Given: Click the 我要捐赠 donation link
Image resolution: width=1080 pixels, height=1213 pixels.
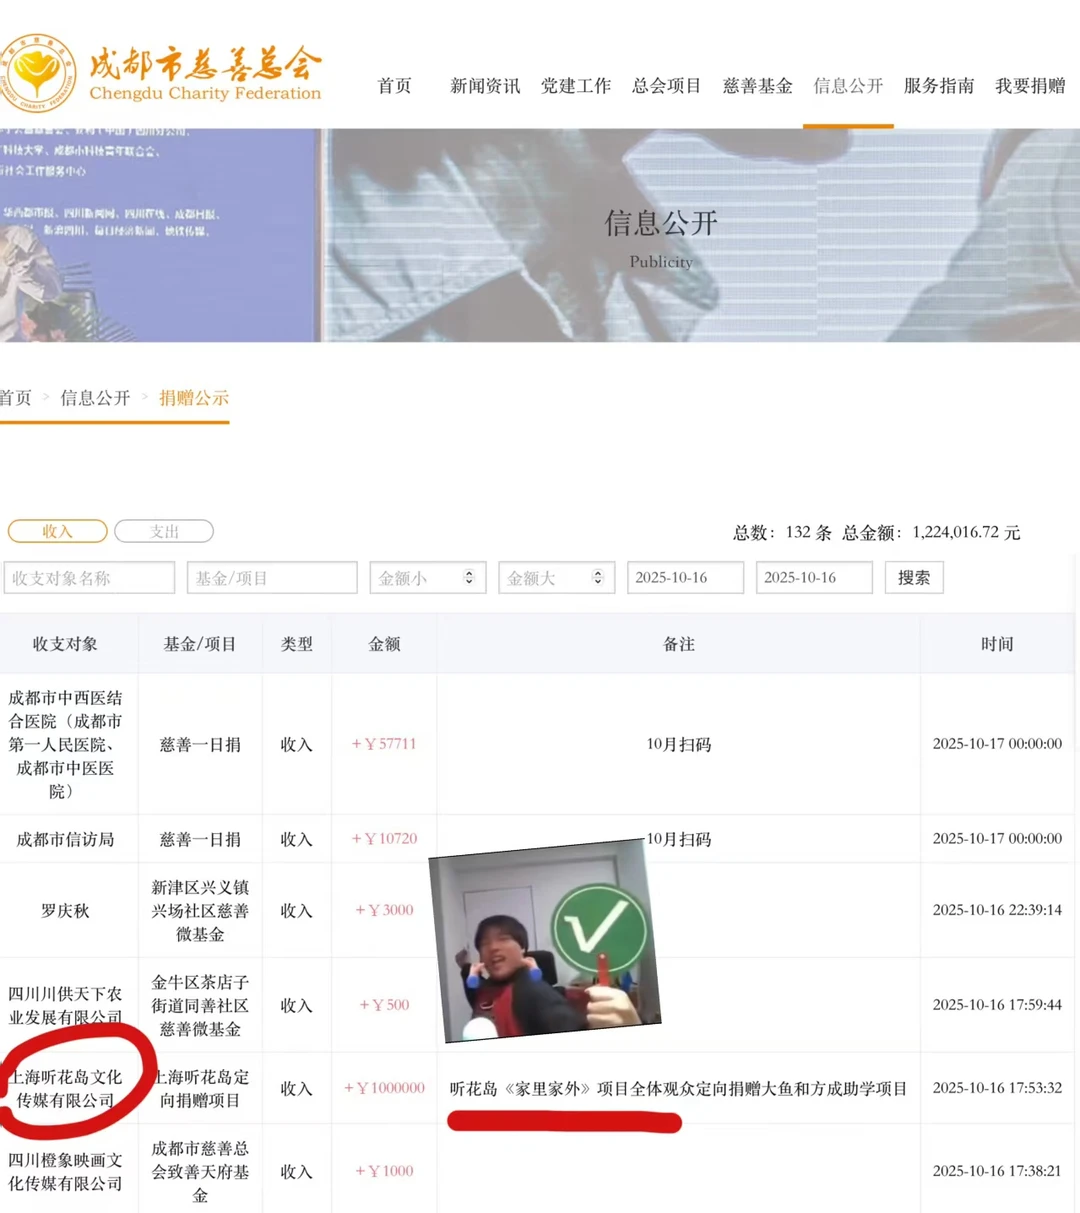Looking at the screenshot, I should click(1029, 86).
